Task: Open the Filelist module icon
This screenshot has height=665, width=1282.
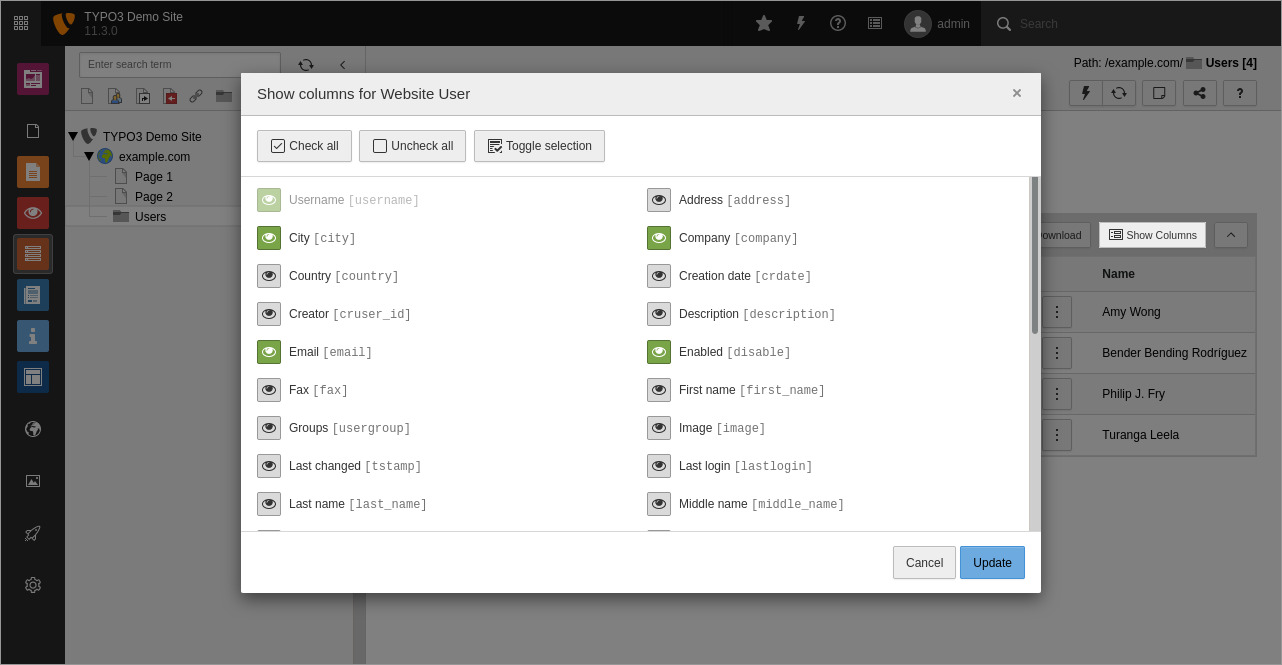Action: (x=33, y=481)
